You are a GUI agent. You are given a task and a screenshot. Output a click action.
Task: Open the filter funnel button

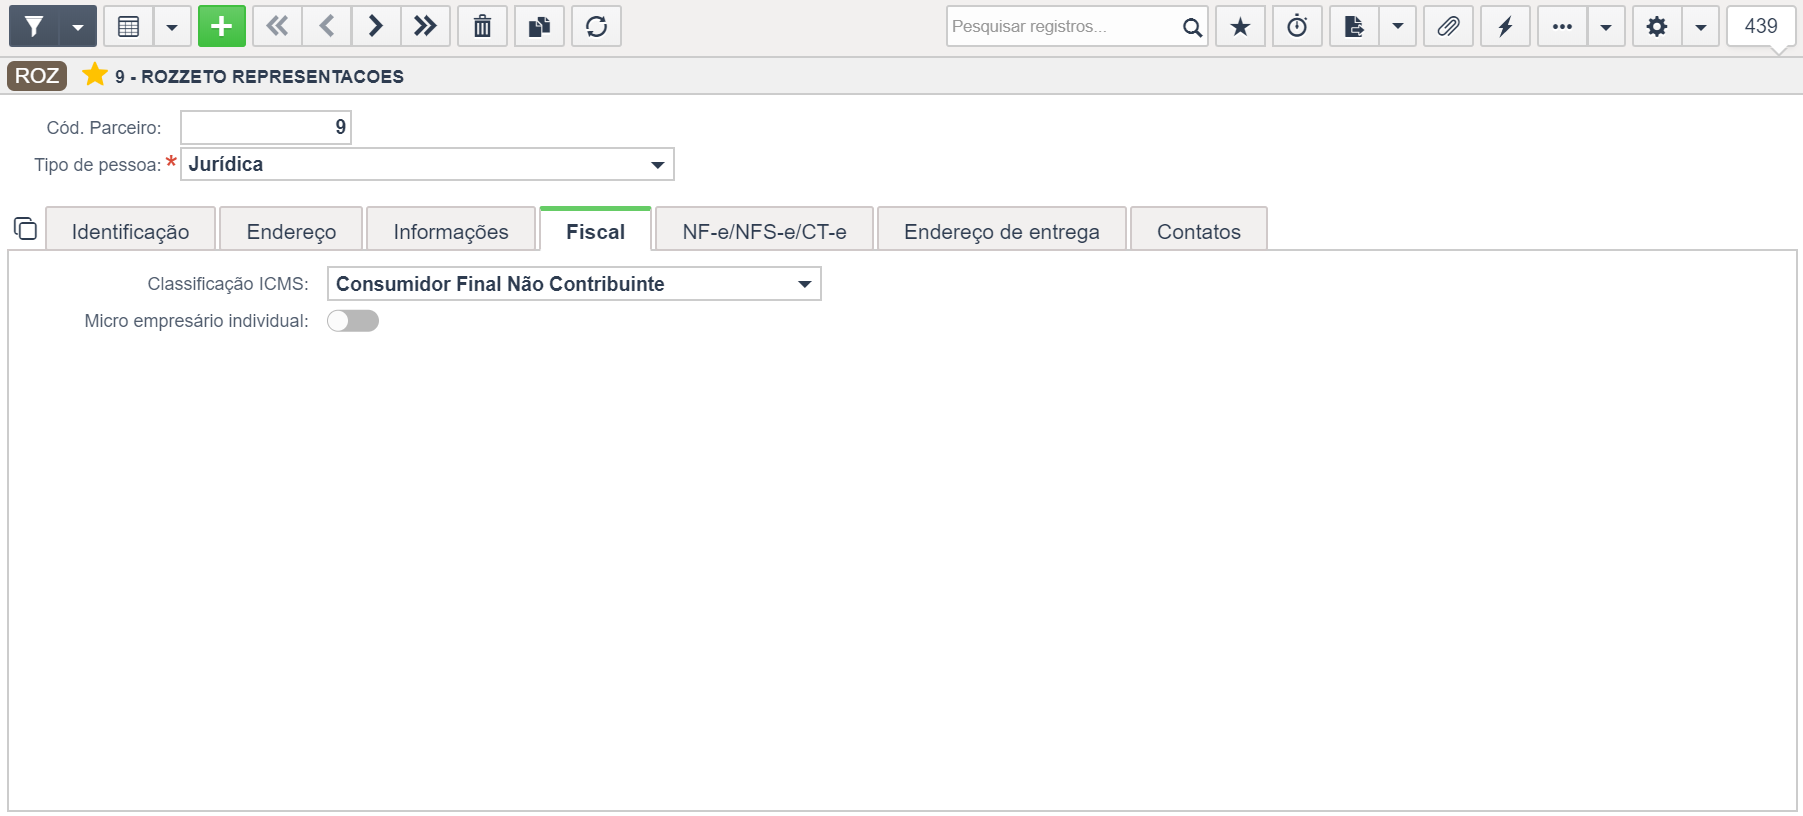point(34,26)
